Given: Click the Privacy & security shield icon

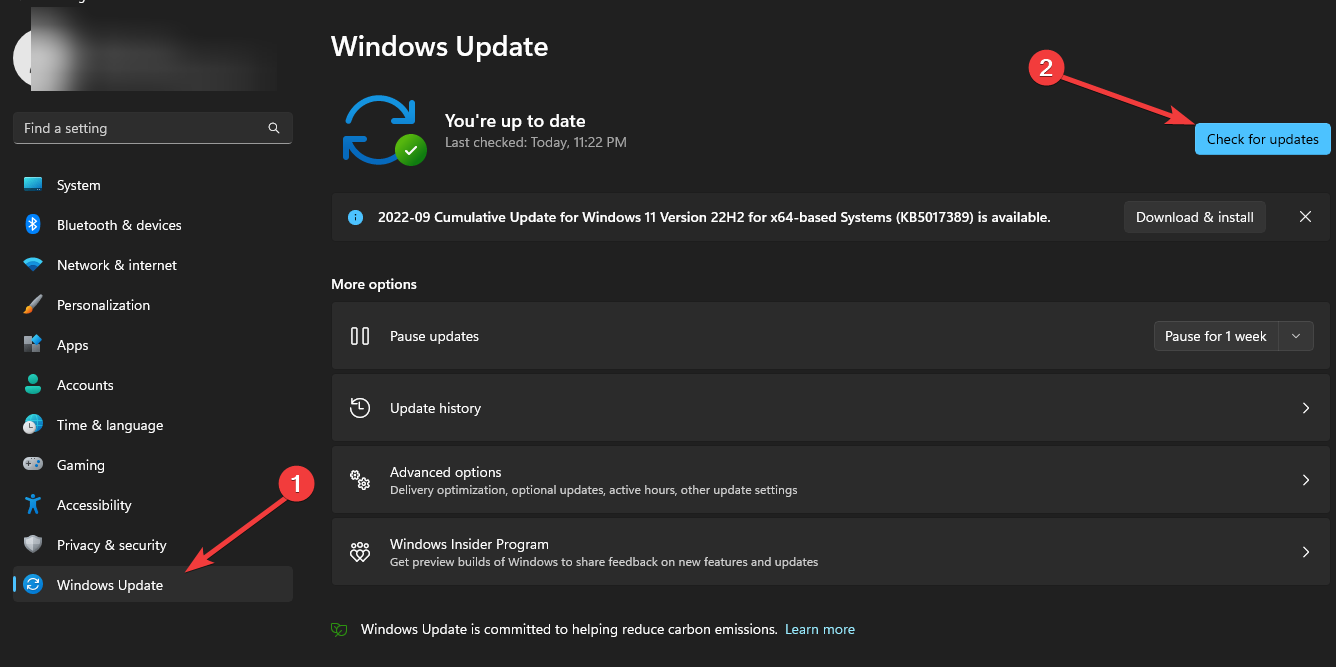Looking at the screenshot, I should [x=33, y=545].
